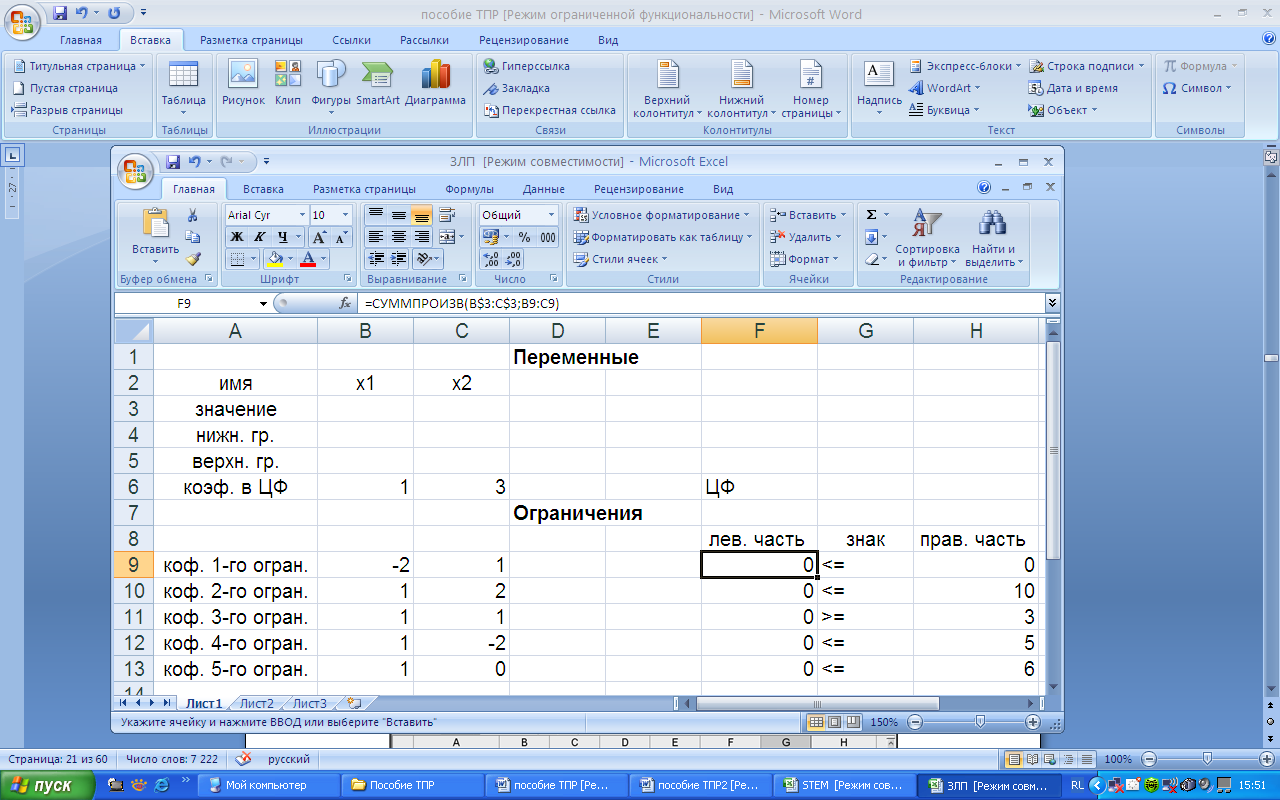
Task: Apply percent style in Excel
Action: click(525, 237)
